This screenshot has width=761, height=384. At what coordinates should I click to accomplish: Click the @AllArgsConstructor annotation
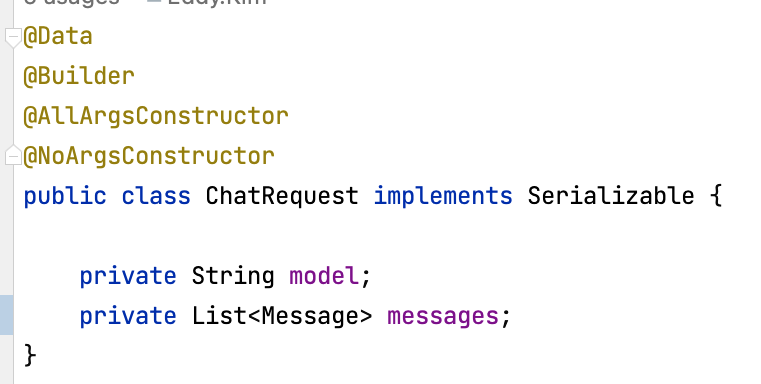(156, 117)
